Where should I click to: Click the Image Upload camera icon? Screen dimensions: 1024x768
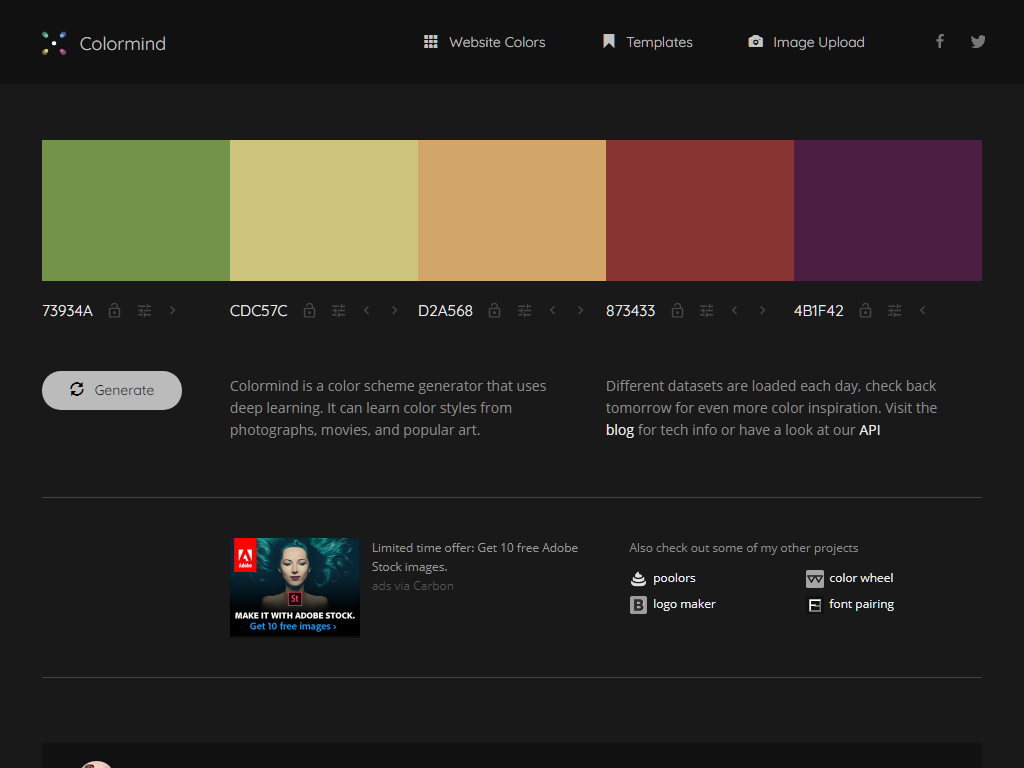click(x=756, y=42)
